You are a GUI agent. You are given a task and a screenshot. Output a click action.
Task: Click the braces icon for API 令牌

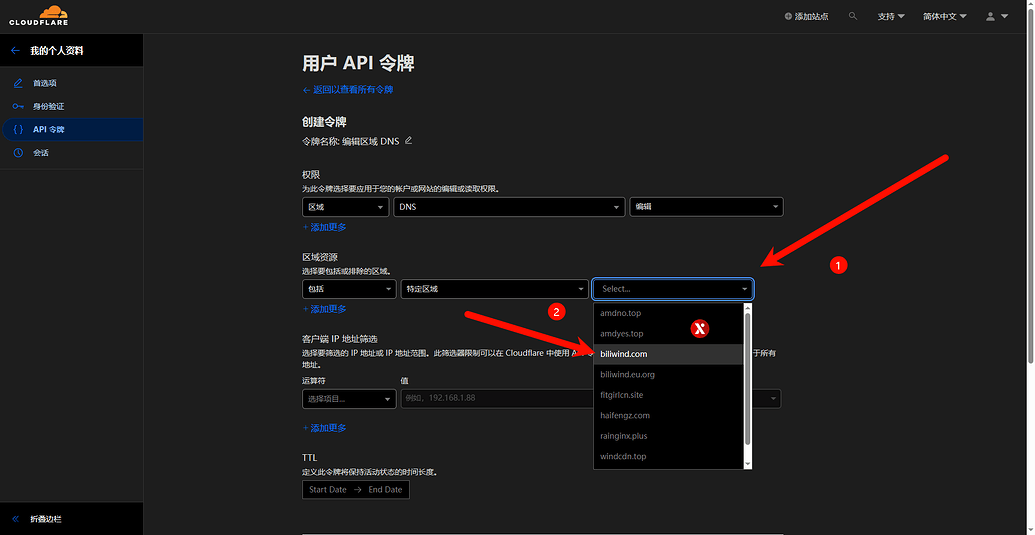click(18, 129)
